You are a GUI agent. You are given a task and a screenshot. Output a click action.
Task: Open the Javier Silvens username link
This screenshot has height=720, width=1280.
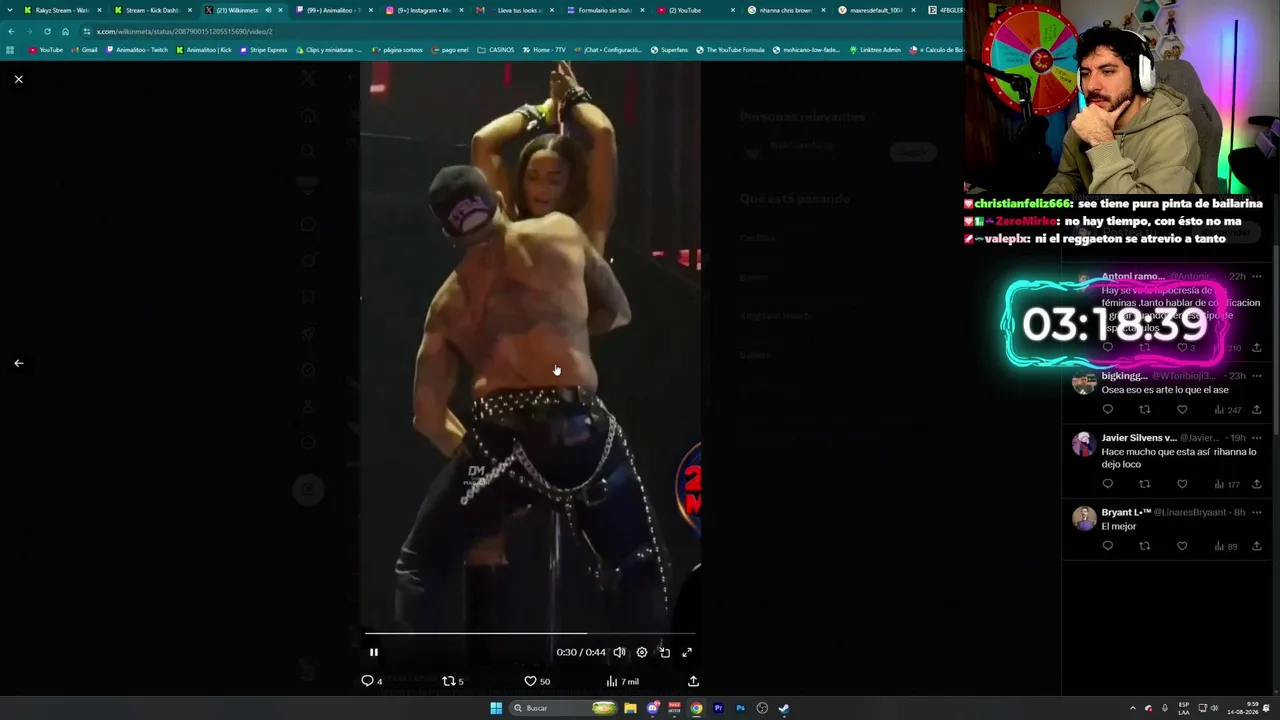1139,438
